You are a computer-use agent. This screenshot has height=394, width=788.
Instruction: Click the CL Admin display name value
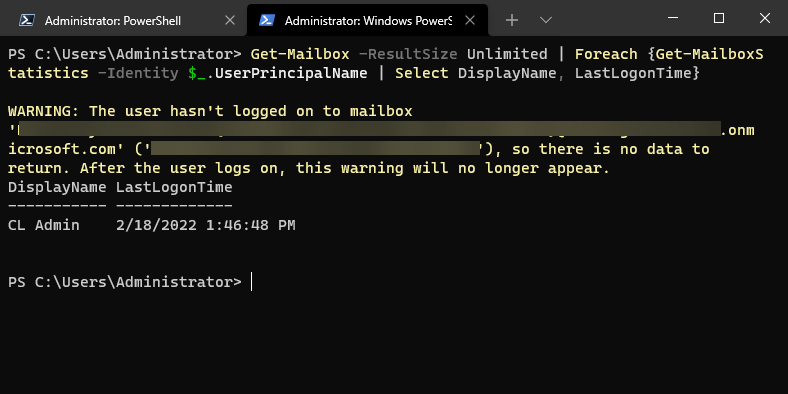pos(44,225)
